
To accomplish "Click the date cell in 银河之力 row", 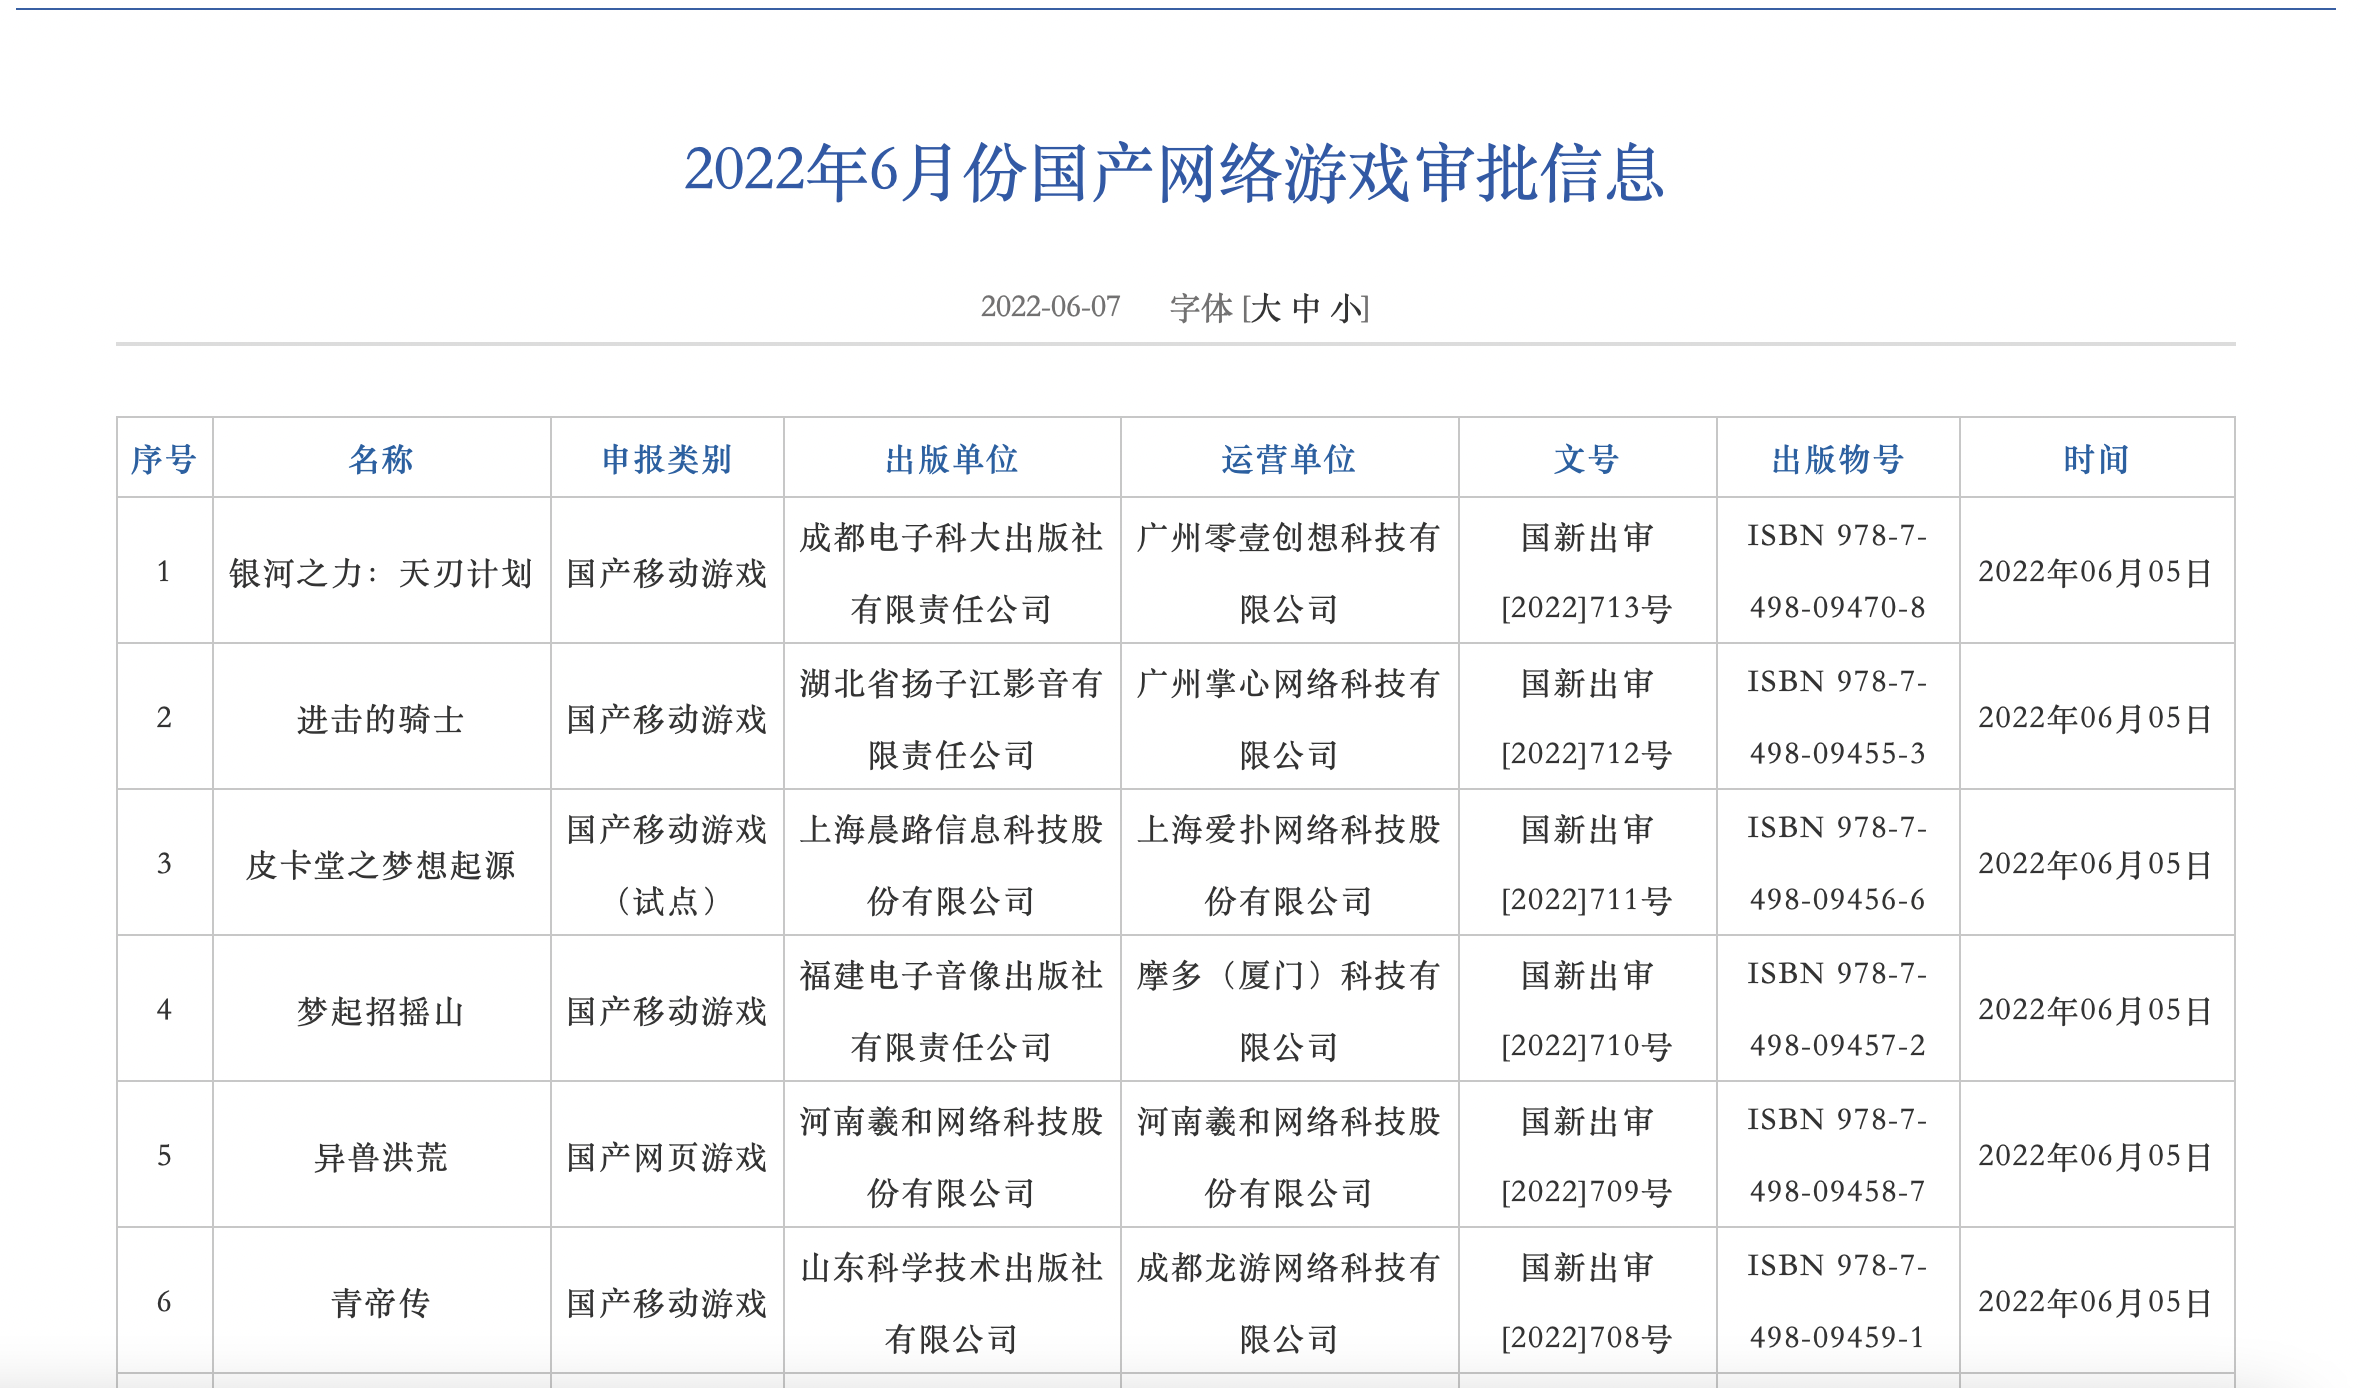I will pos(2096,572).
